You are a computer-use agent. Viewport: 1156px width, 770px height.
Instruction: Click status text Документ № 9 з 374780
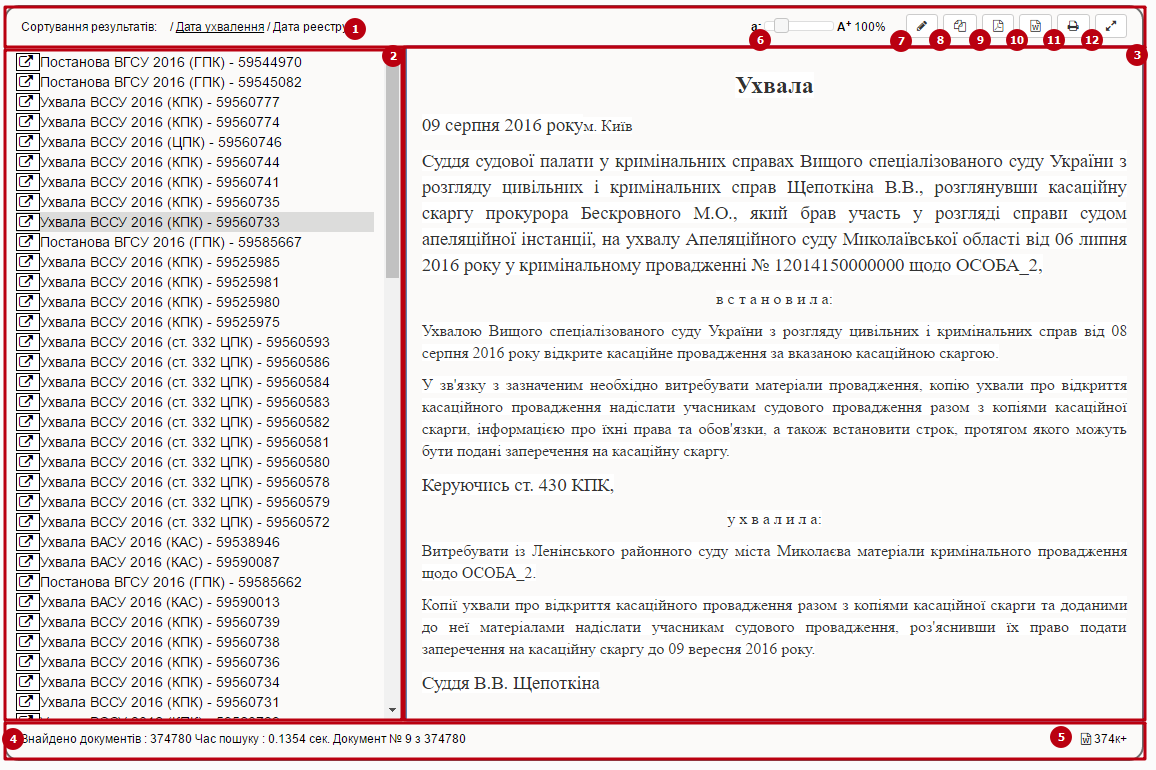(399, 739)
